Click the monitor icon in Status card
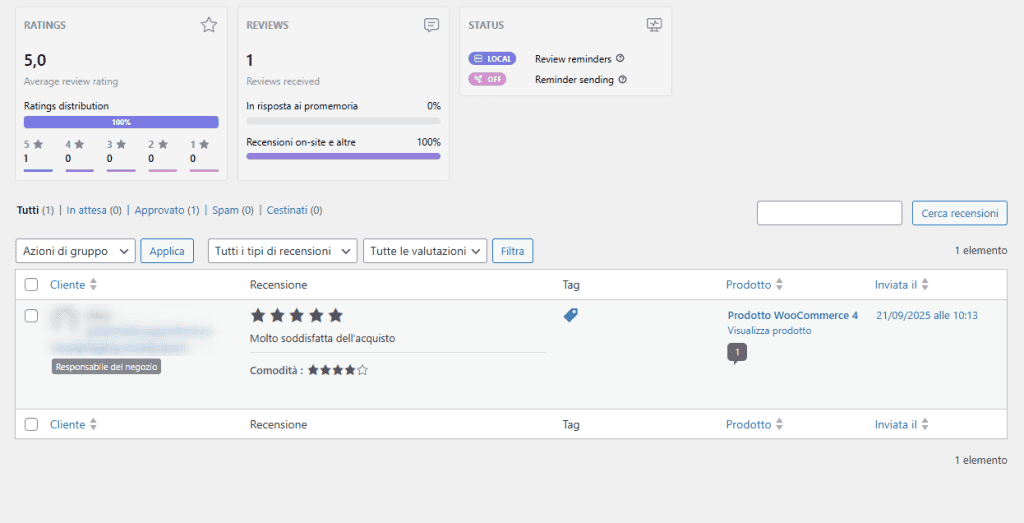This screenshot has height=523, width=1024. tap(654, 25)
